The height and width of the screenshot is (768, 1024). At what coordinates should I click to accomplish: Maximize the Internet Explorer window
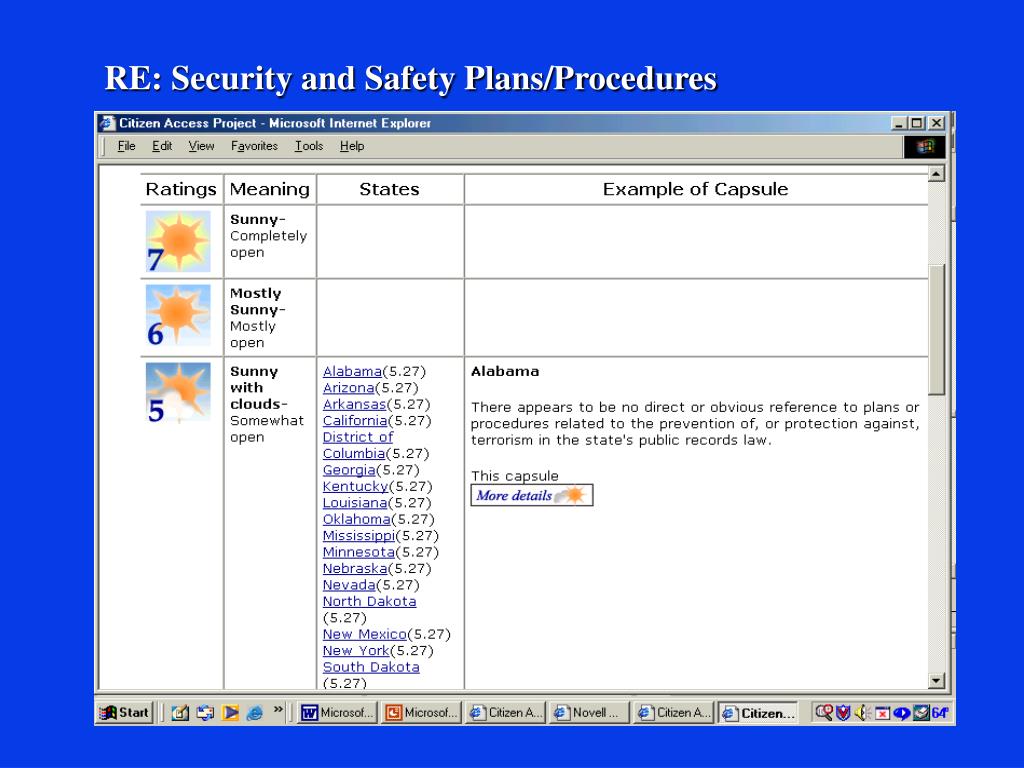tap(917, 123)
